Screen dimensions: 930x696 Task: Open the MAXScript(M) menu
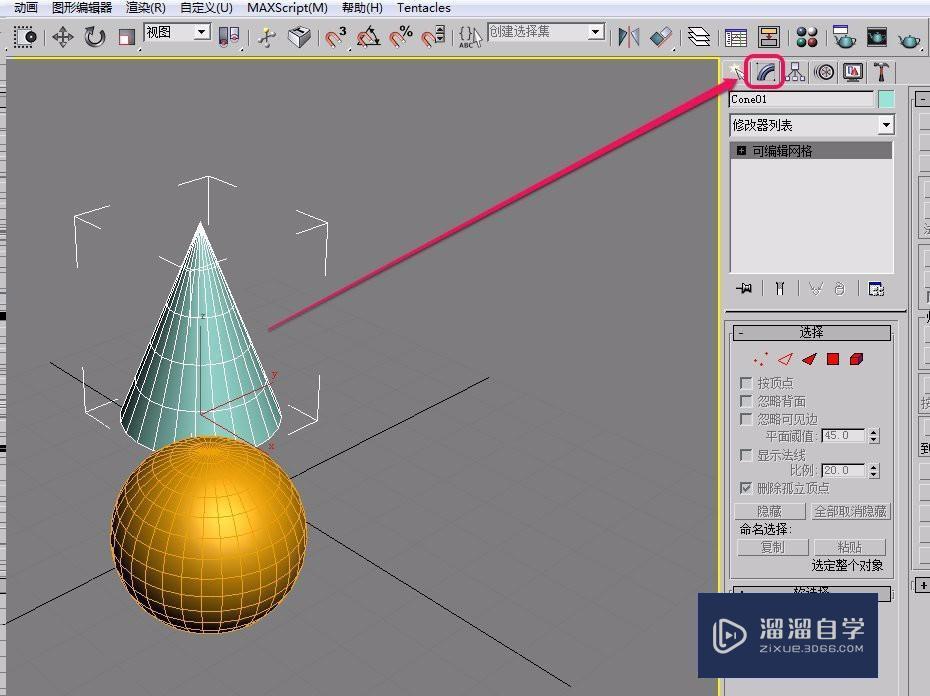click(287, 8)
